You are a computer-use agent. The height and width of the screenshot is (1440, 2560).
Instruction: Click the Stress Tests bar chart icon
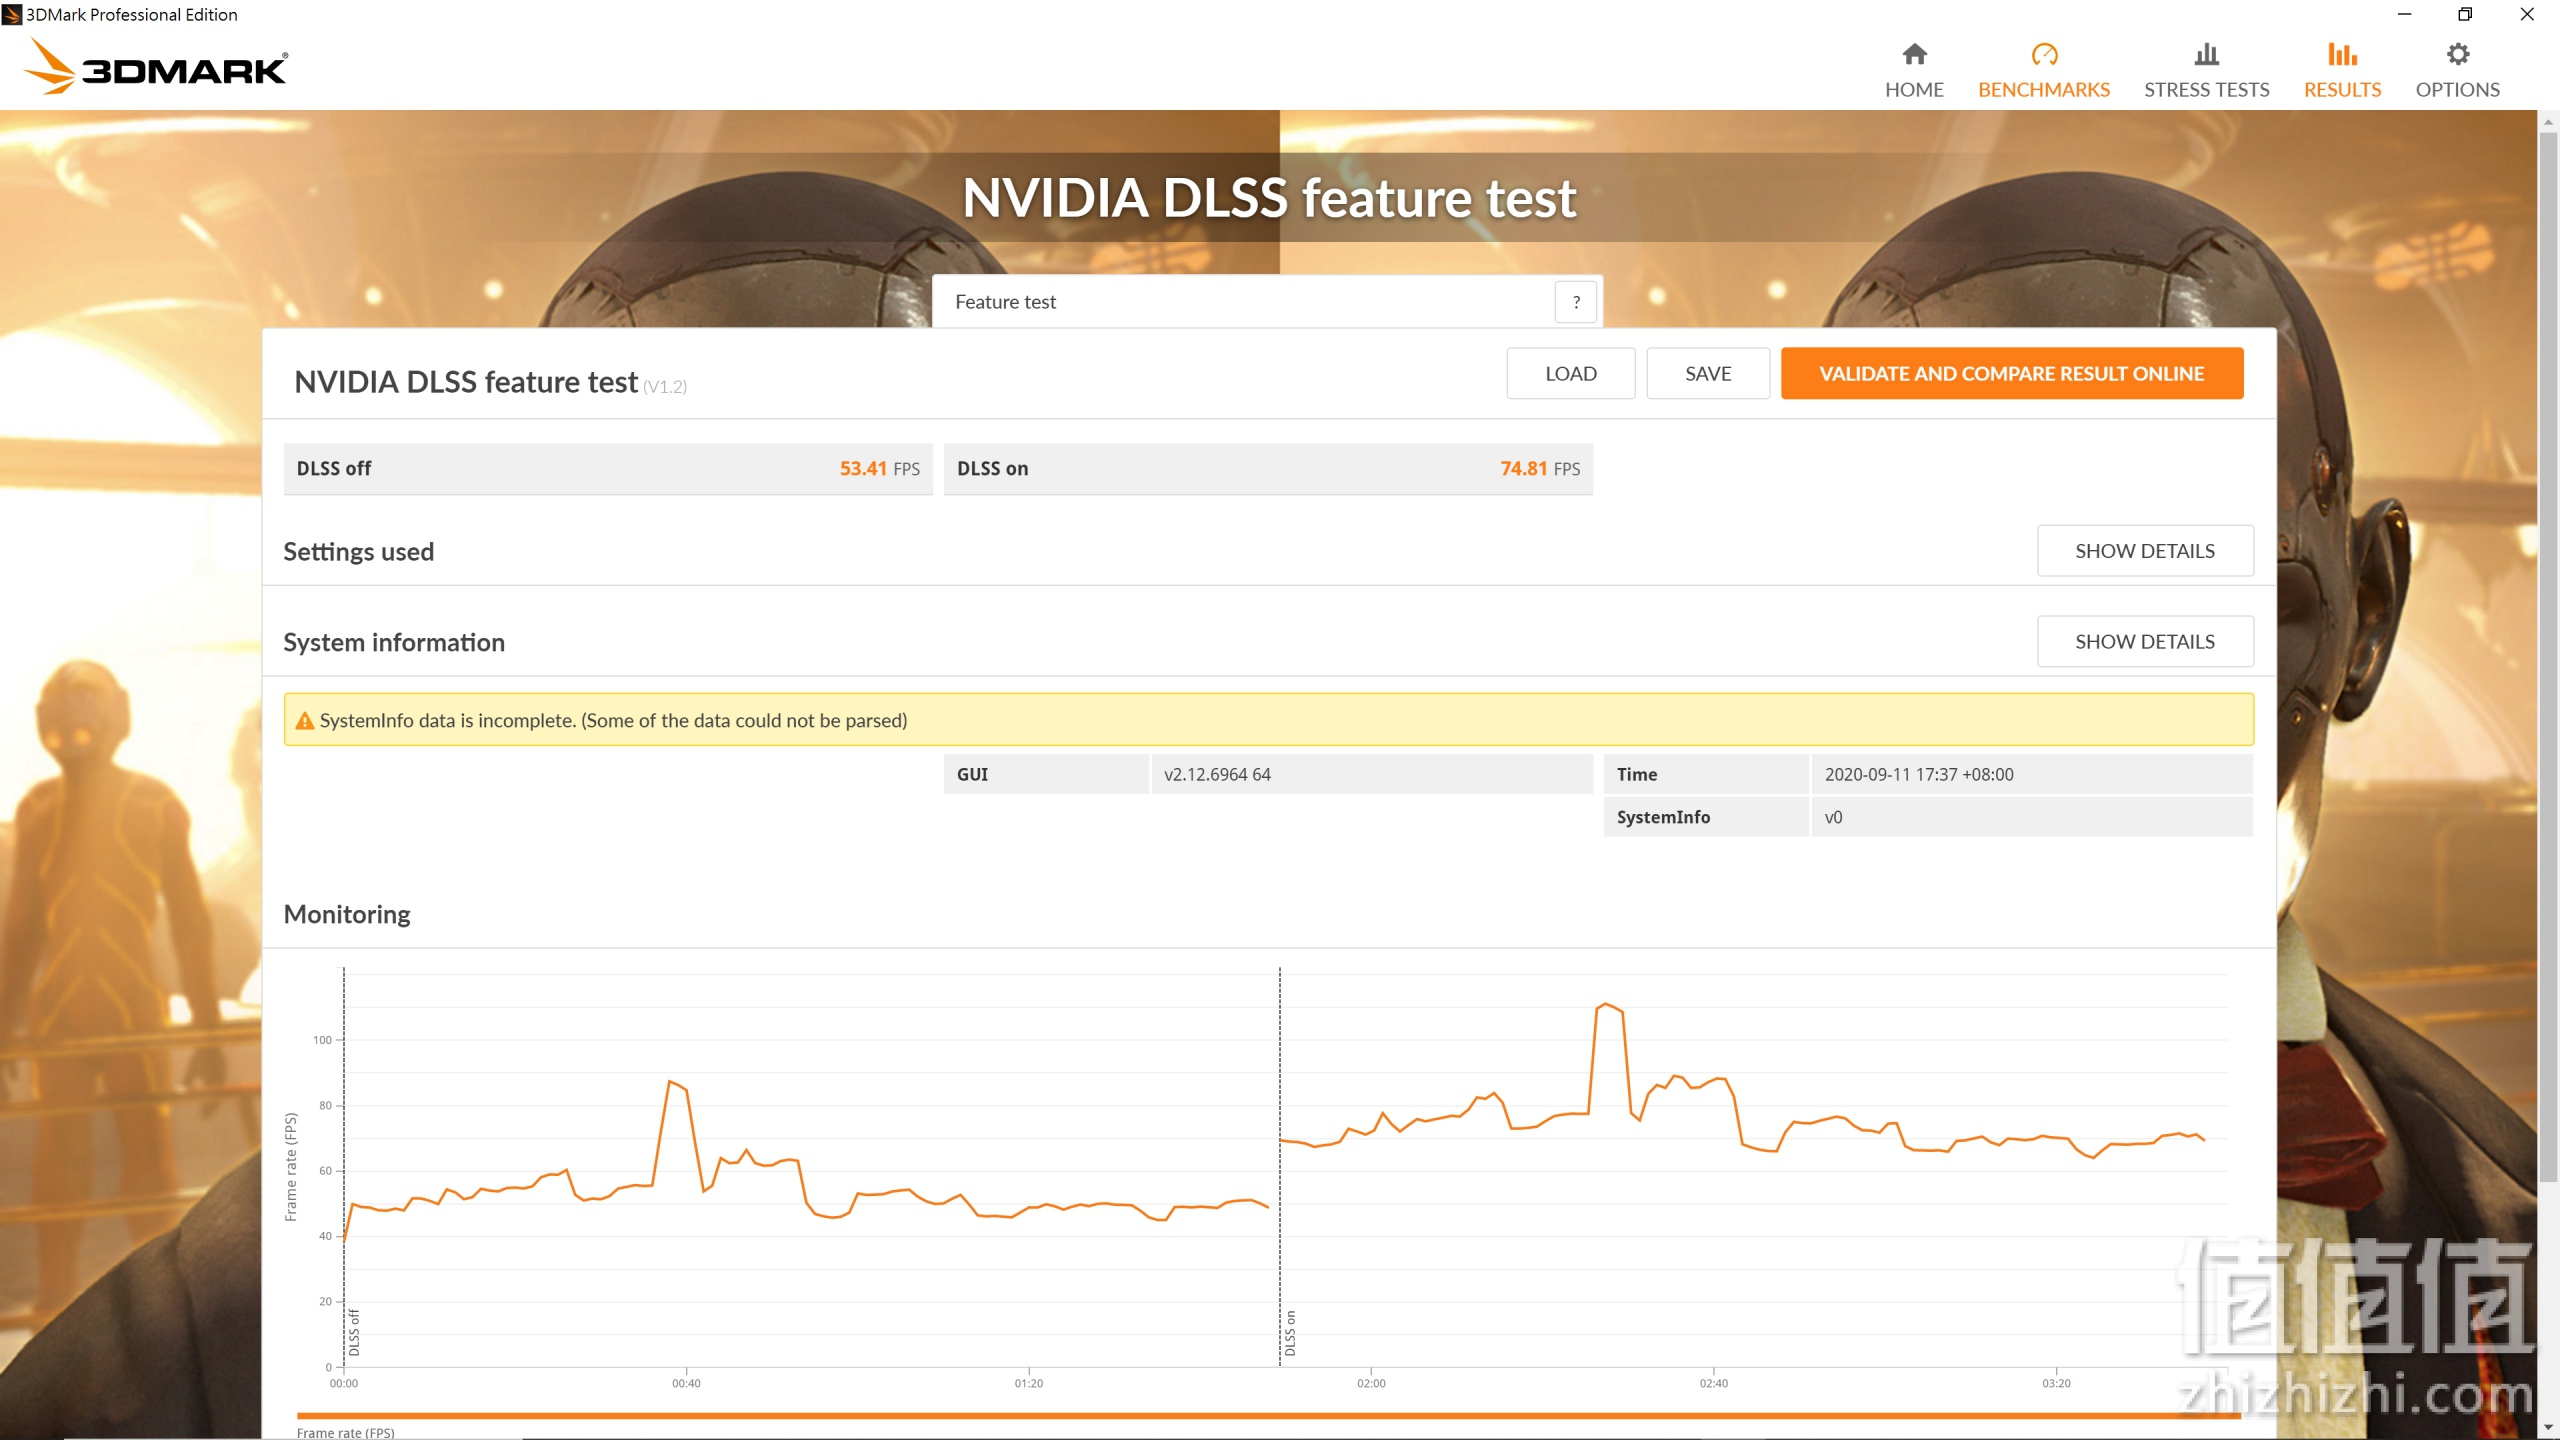tap(2206, 54)
